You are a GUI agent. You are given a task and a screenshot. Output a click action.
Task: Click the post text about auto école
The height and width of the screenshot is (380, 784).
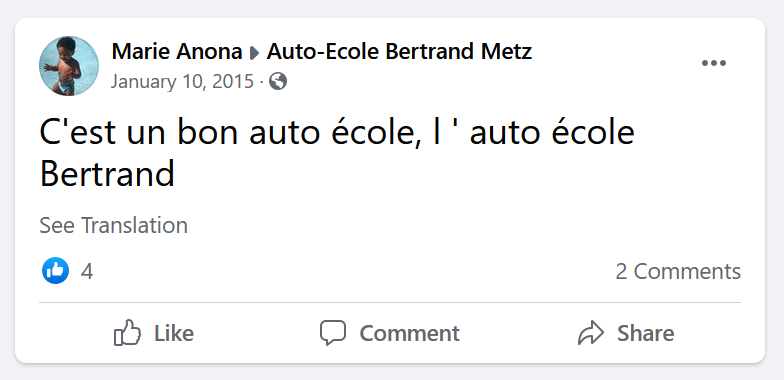(x=337, y=153)
